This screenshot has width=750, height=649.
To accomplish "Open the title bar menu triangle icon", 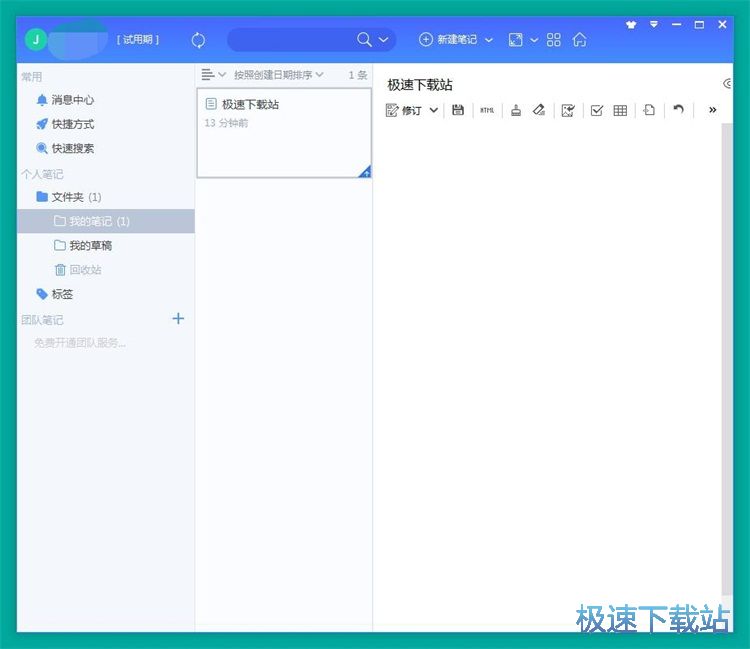I will [653, 24].
